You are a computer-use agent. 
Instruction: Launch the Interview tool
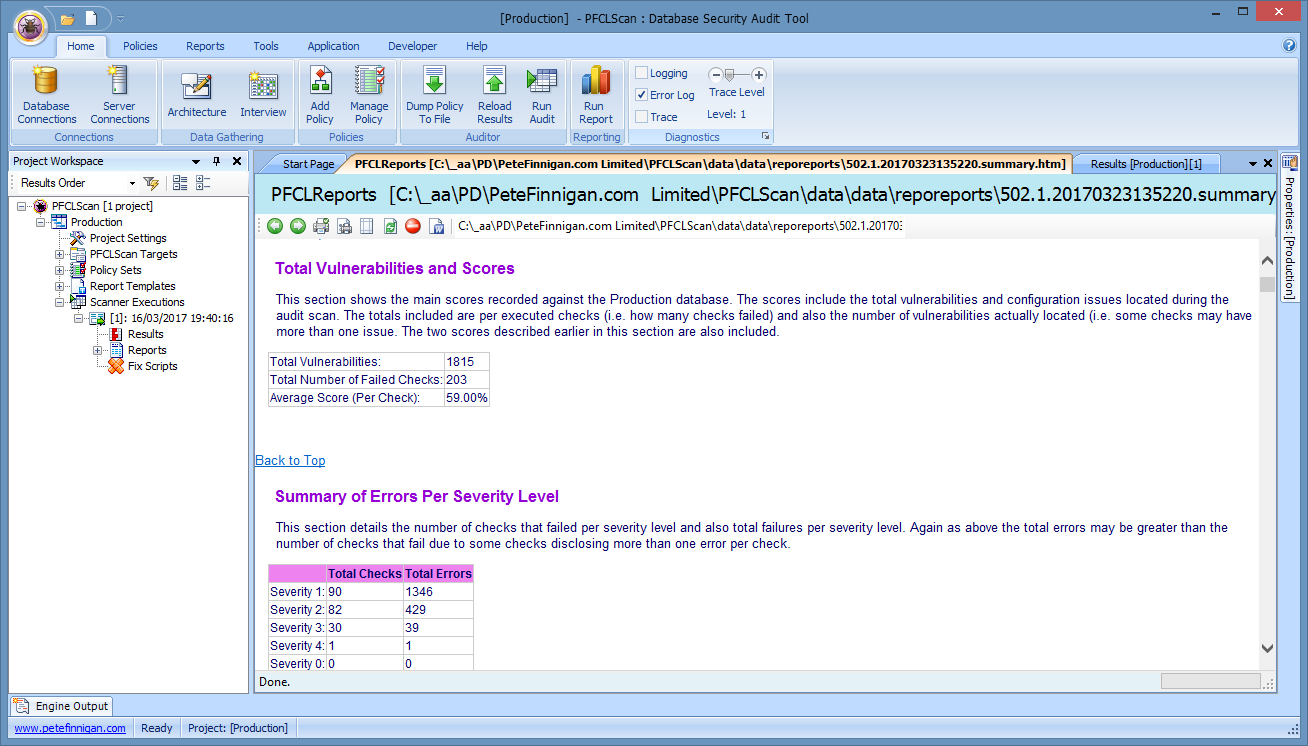[x=263, y=95]
